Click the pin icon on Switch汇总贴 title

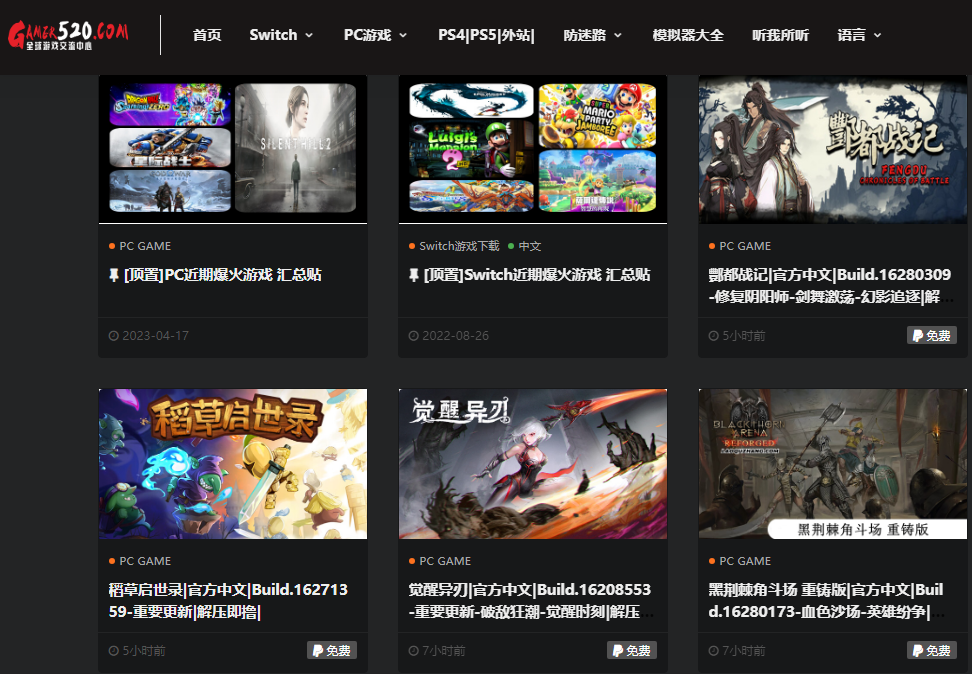click(x=414, y=275)
